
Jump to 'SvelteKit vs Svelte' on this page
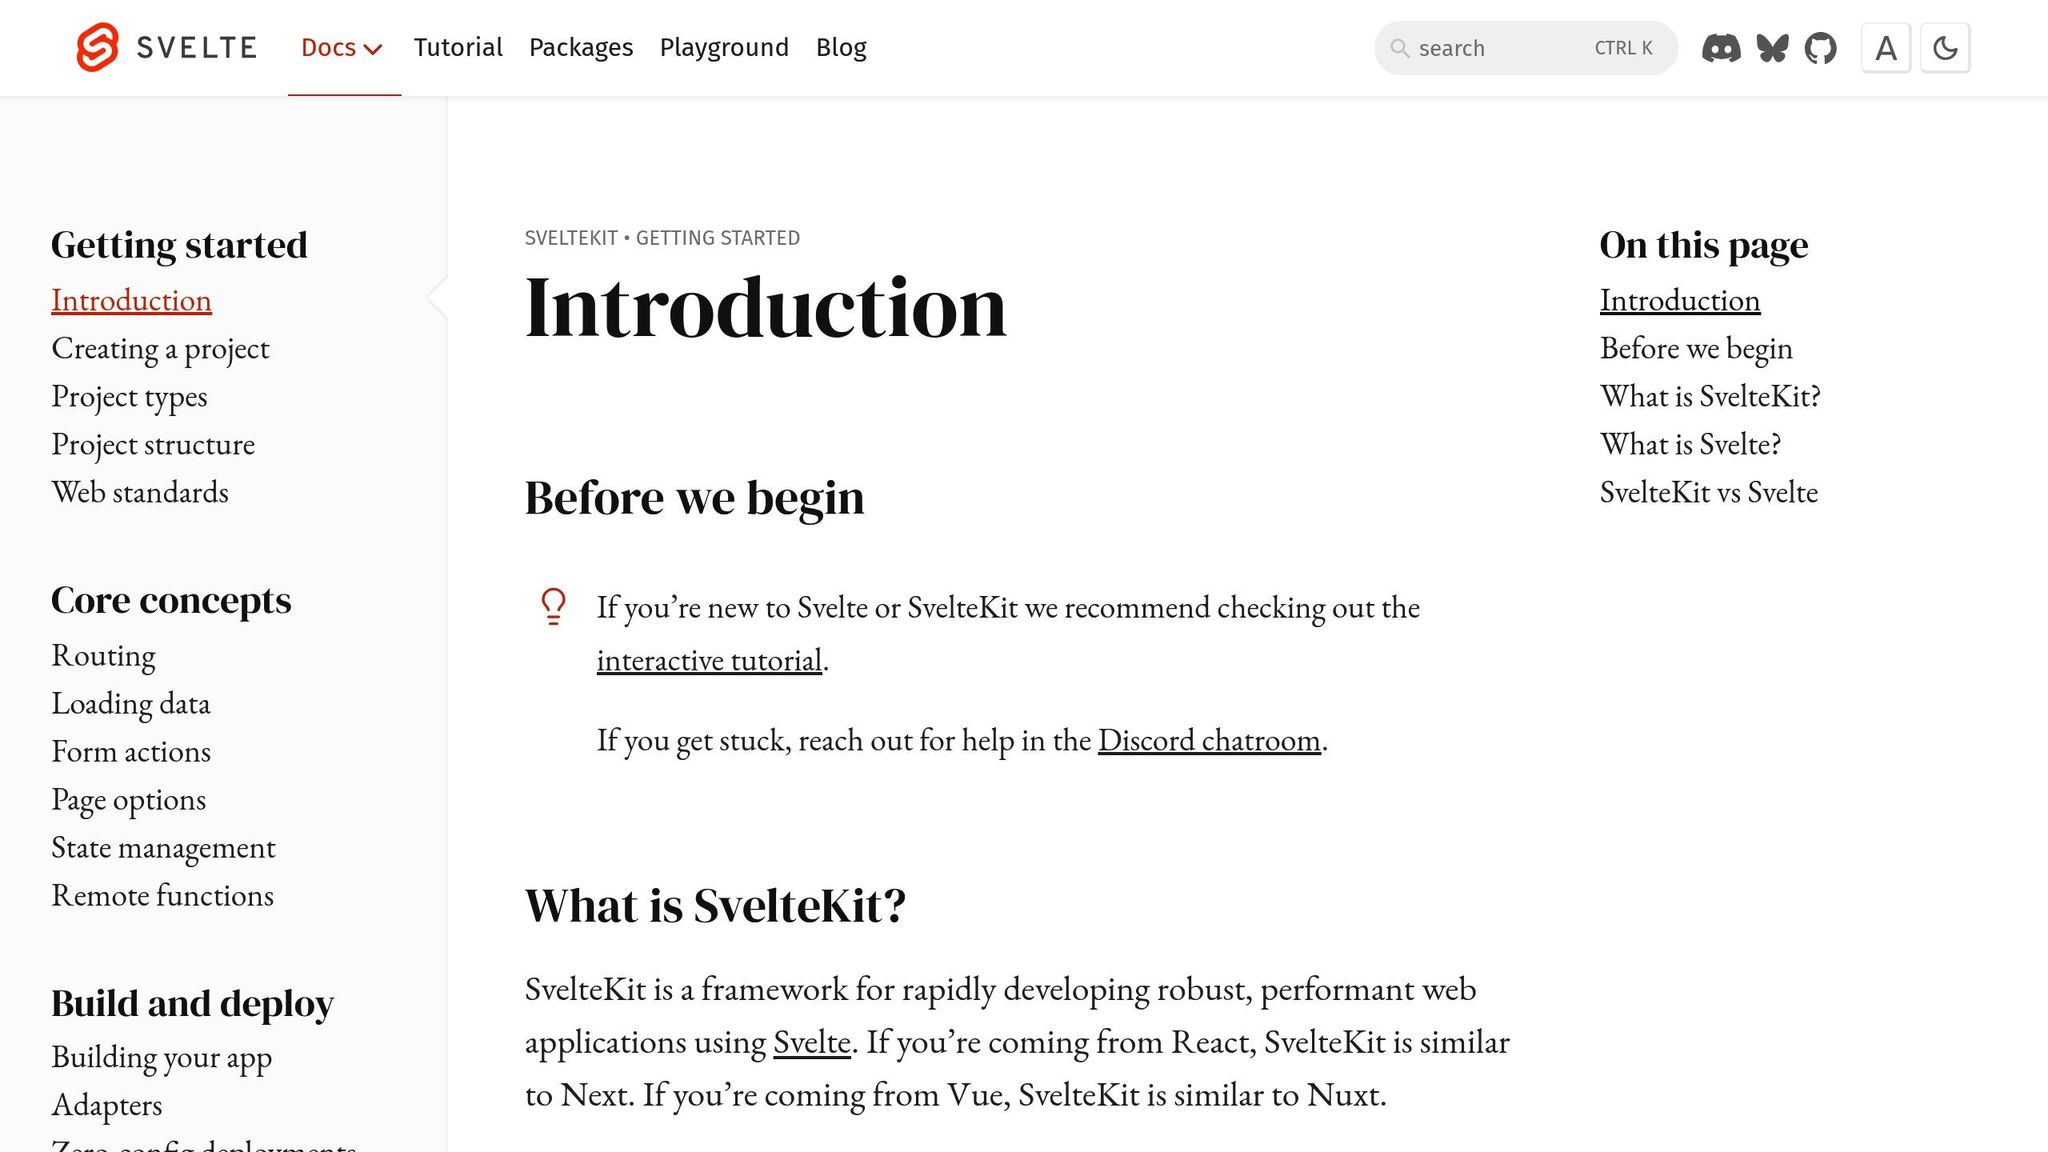tap(1709, 492)
